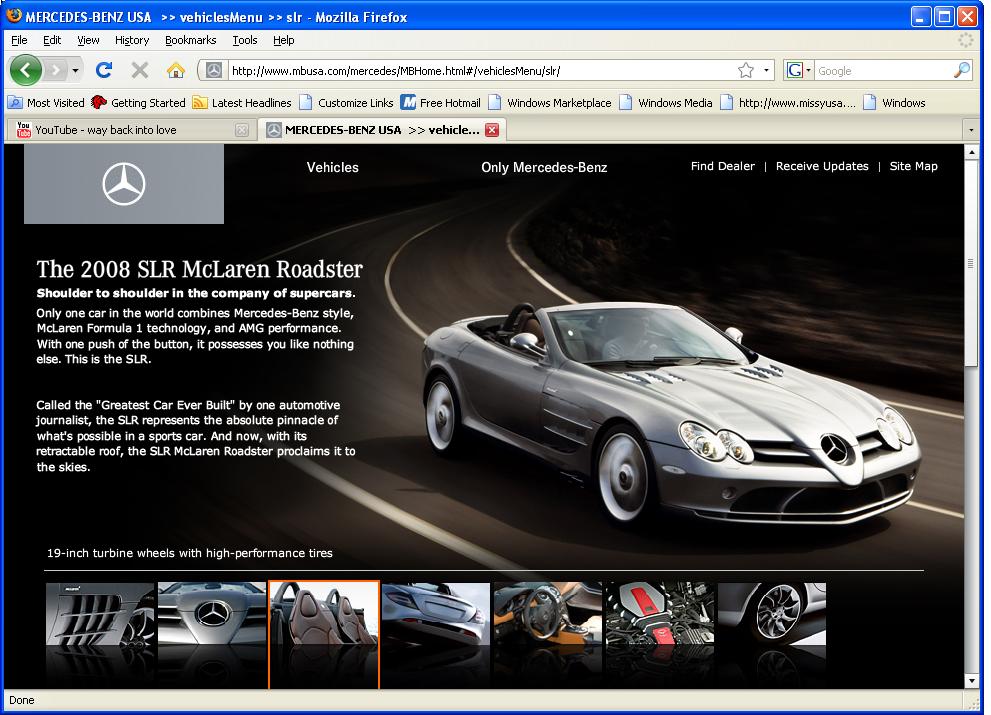Click the Stop loading X icon
This screenshot has width=991, height=715.
point(140,70)
